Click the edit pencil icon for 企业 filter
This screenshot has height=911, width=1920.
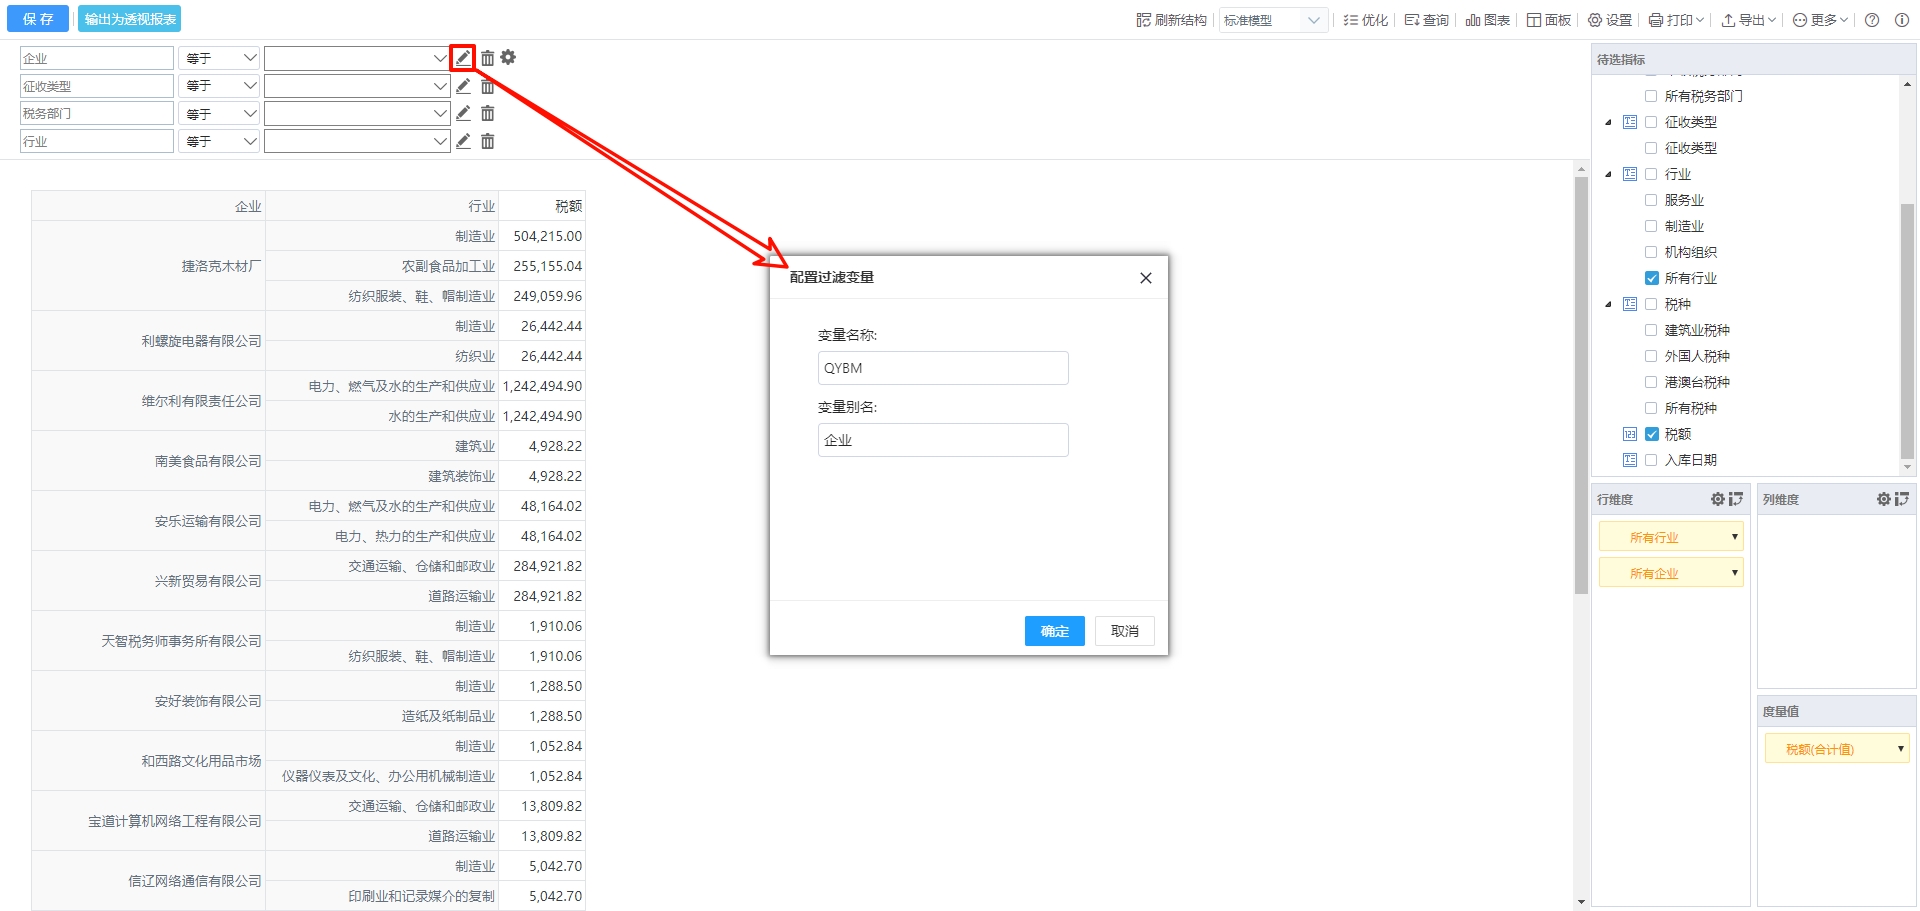coord(462,58)
